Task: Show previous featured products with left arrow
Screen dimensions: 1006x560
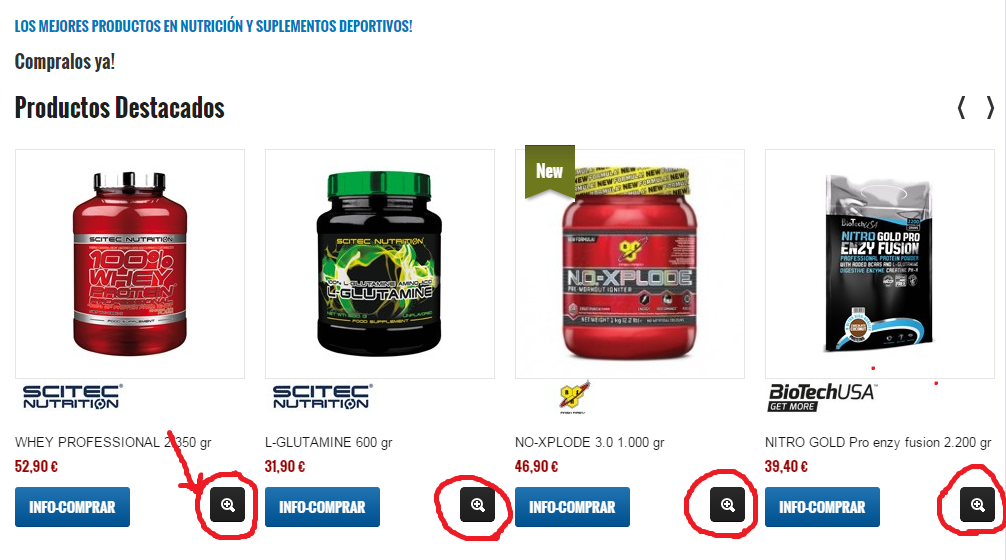Action: coord(961,107)
